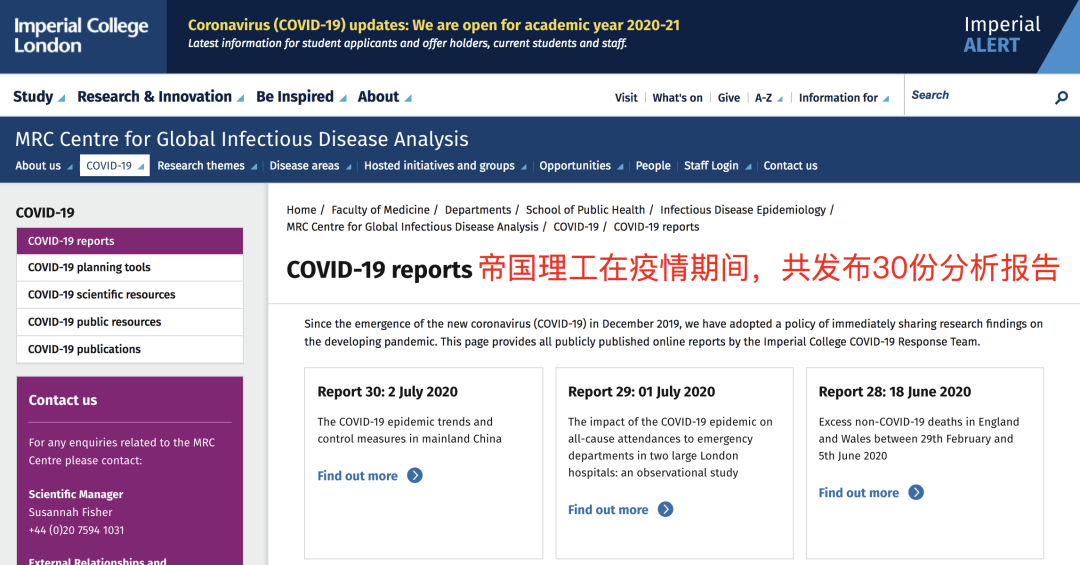The height and width of the screenshot is (565, 1080).
Task: Click the Staff Login link
Action: pos(711,166)
